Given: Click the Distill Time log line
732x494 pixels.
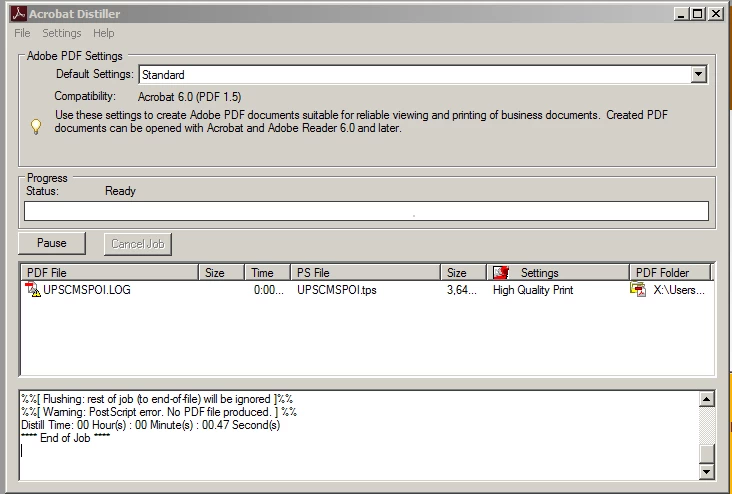Looking at the screenshot, I should (x=150, y=425).
